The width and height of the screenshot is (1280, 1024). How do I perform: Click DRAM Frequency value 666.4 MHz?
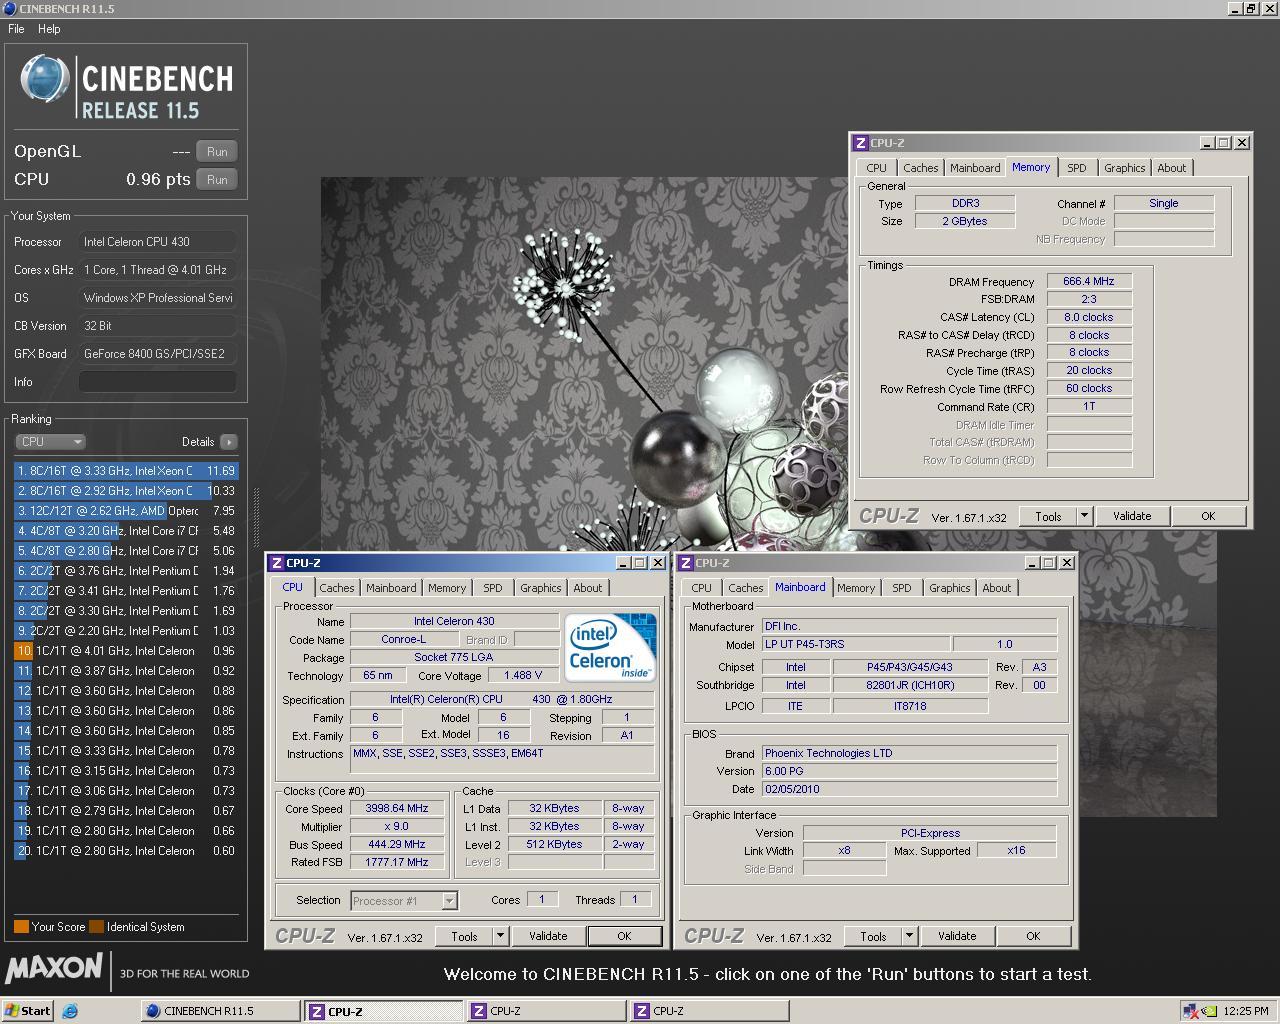[1089, 282]
